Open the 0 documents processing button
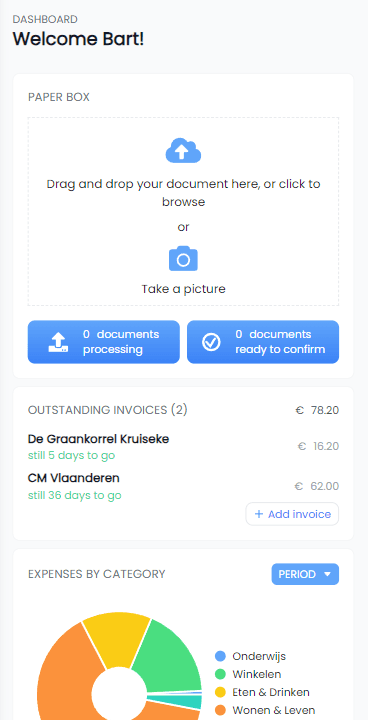The image size is (368, 720). pos(104,342)
